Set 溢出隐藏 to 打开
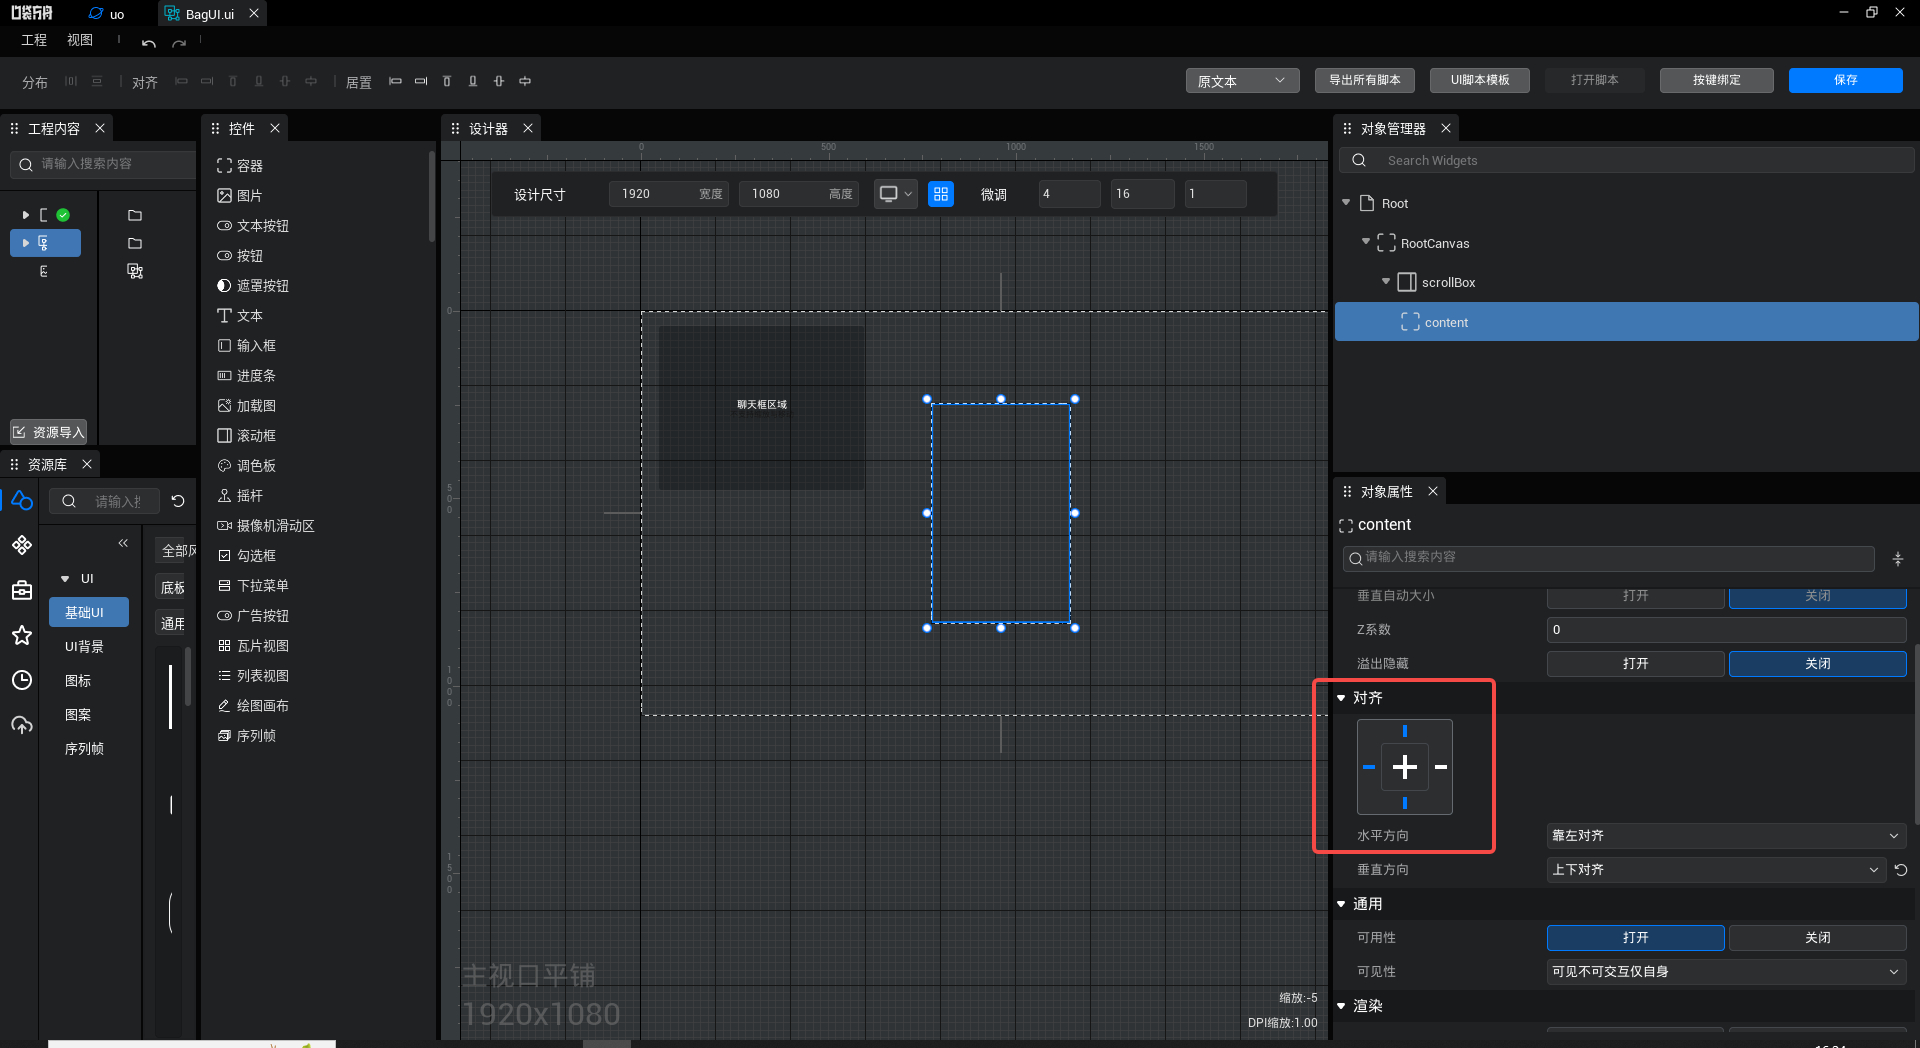The width and height of the screenshot is (1920, 1048). pyautogui.click(x=1635, y=664)
